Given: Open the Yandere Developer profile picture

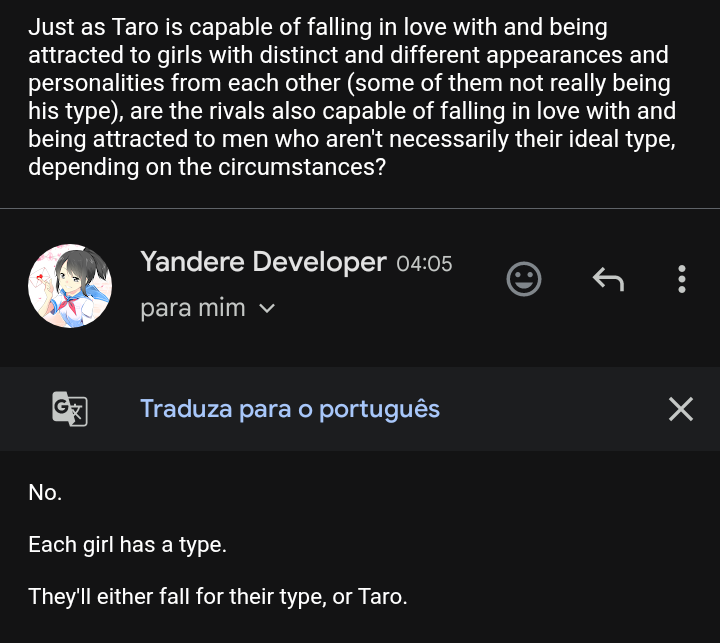Looking at the screenshot, I should [x=70, y=285].
